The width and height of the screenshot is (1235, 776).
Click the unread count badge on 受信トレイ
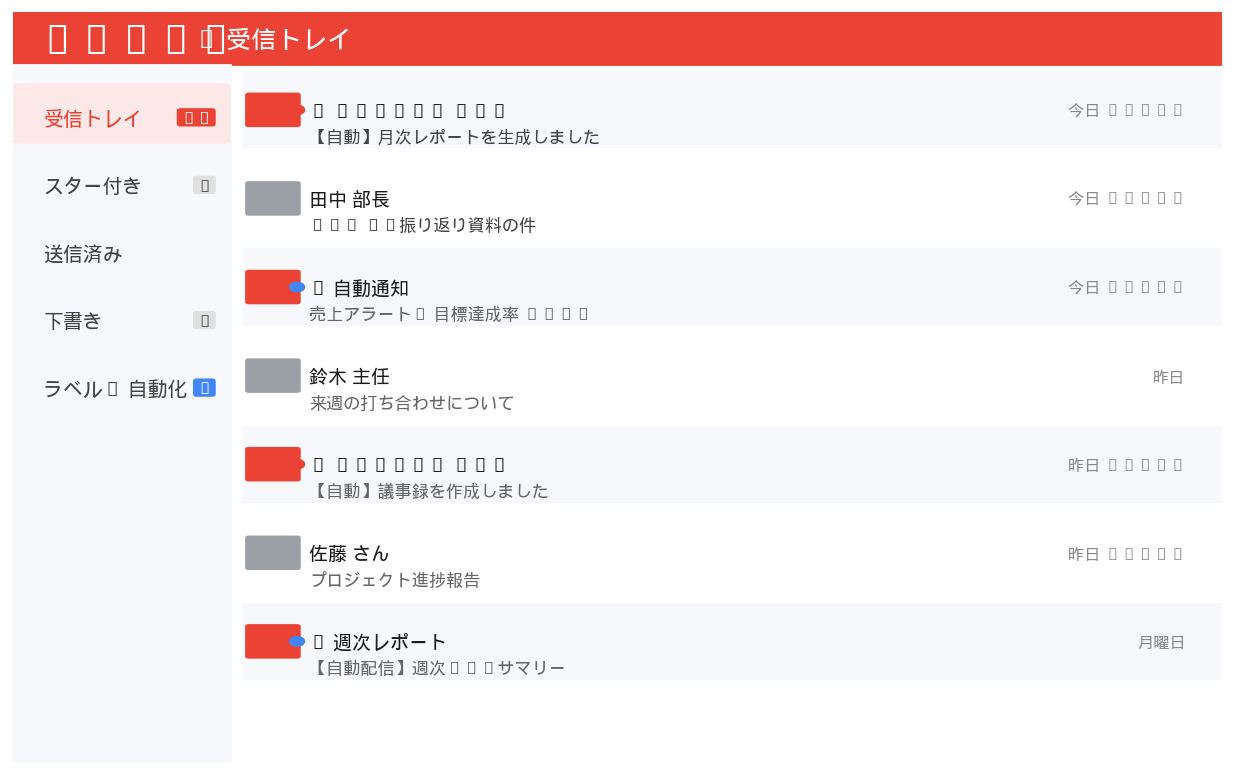[196, 117]
